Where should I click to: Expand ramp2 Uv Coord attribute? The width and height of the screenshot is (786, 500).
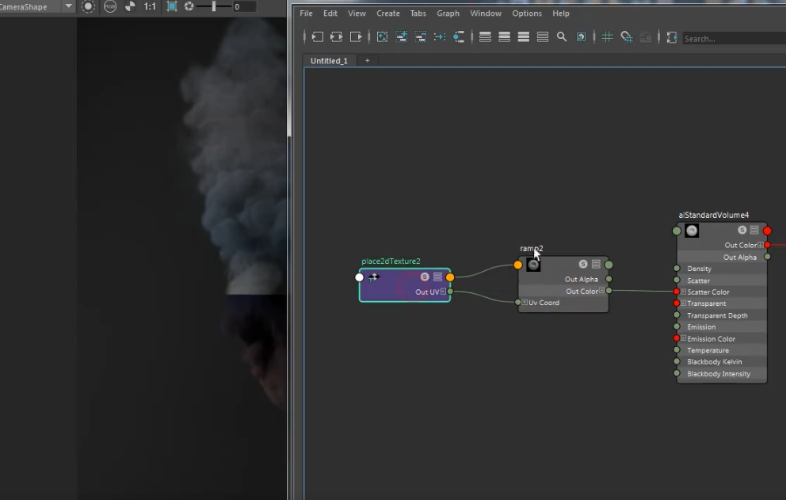(524, 302)
